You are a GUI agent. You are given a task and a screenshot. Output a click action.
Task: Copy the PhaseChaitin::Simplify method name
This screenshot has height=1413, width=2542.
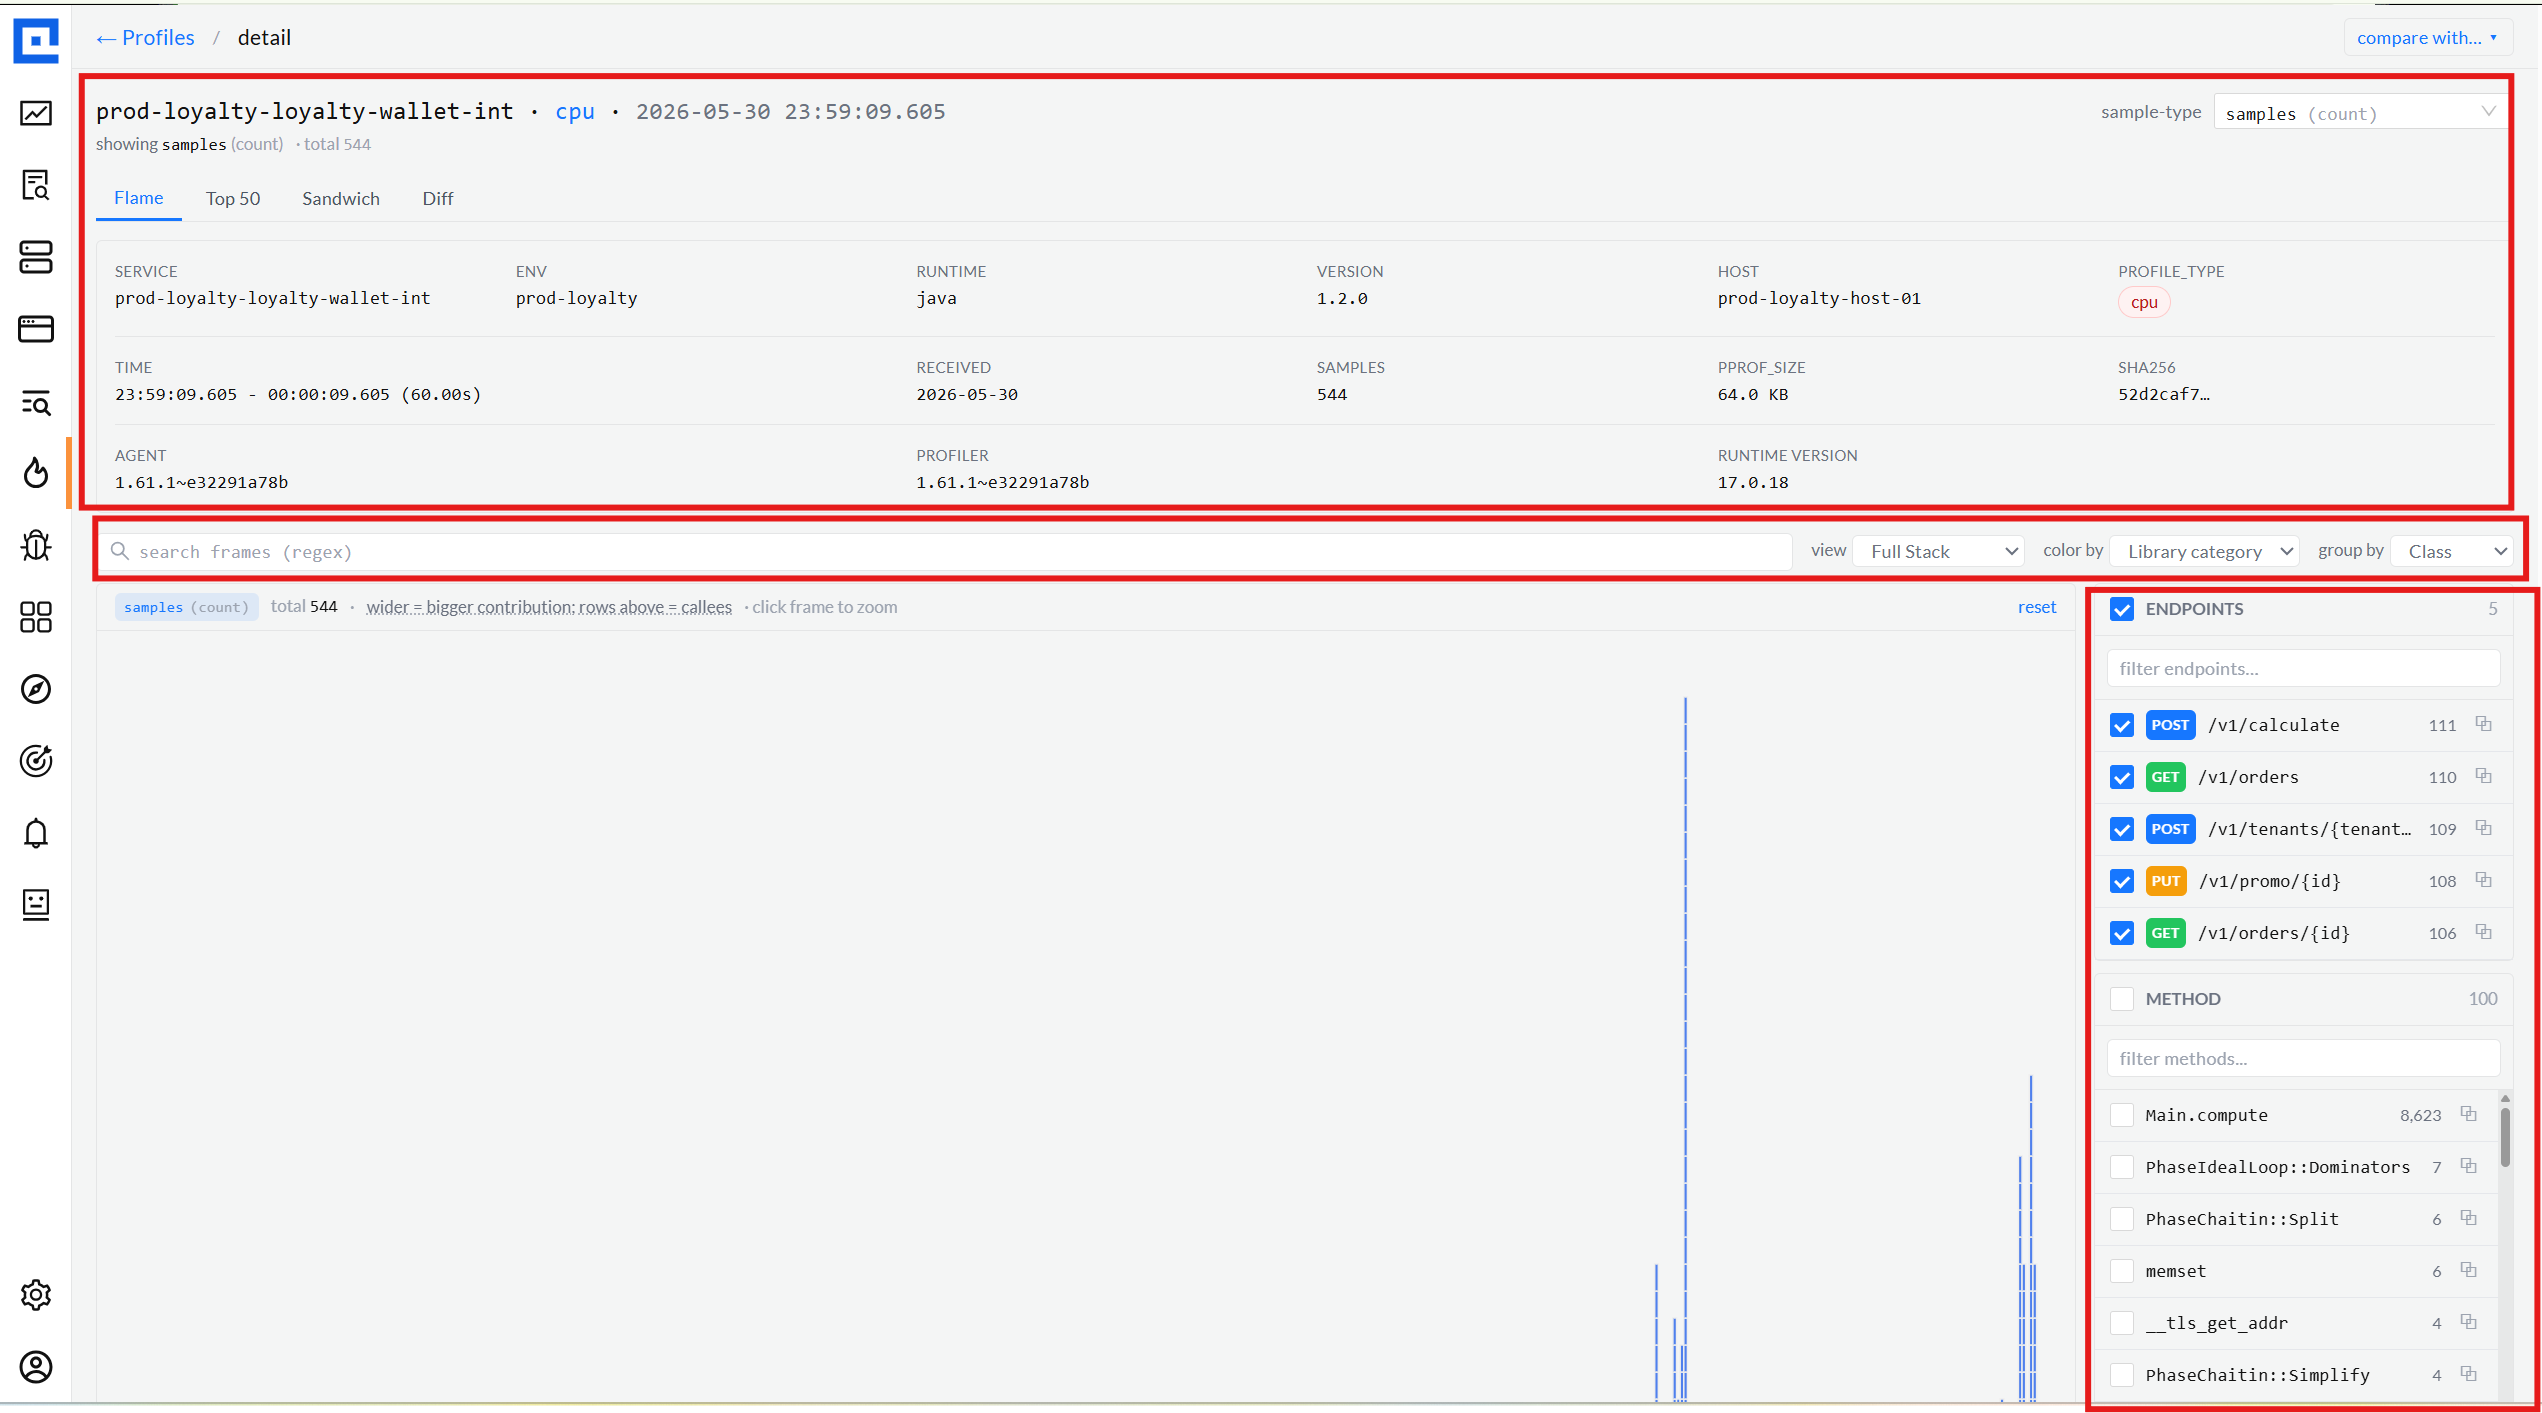coord(2469,1374)
